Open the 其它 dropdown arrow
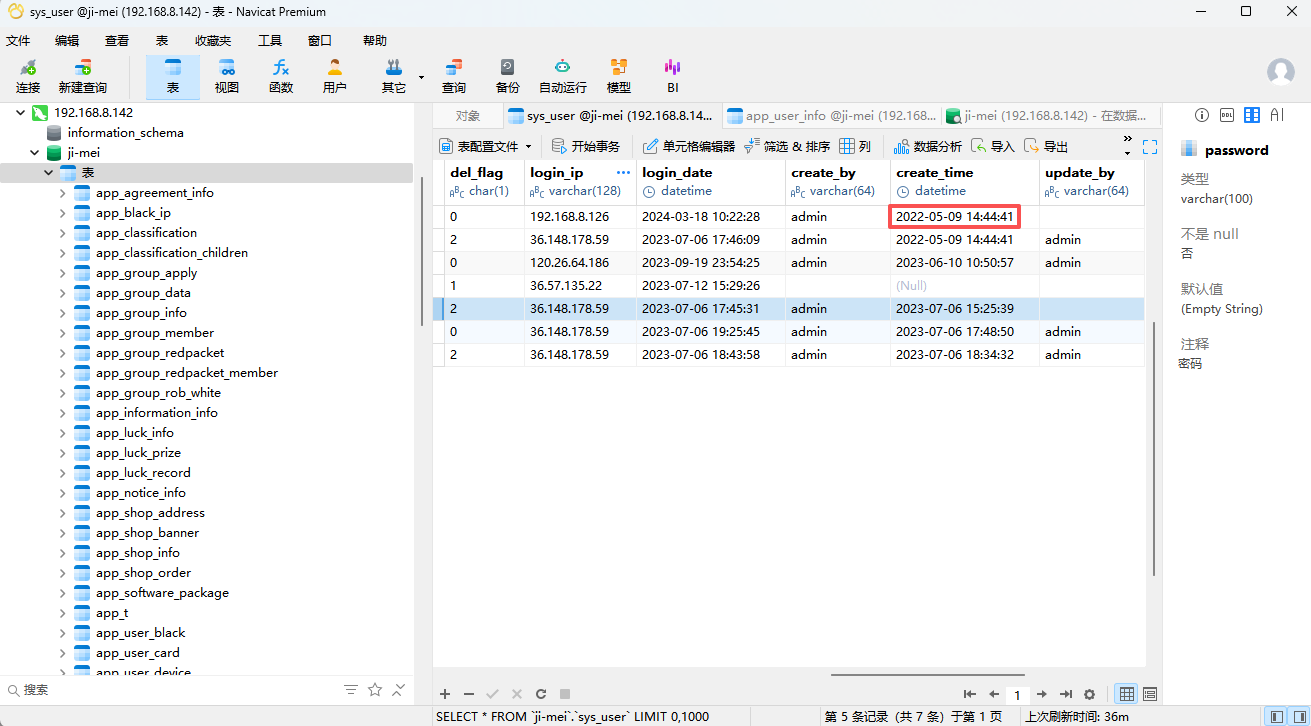This screenshot has height=726, width=1311. pos(421,77)
